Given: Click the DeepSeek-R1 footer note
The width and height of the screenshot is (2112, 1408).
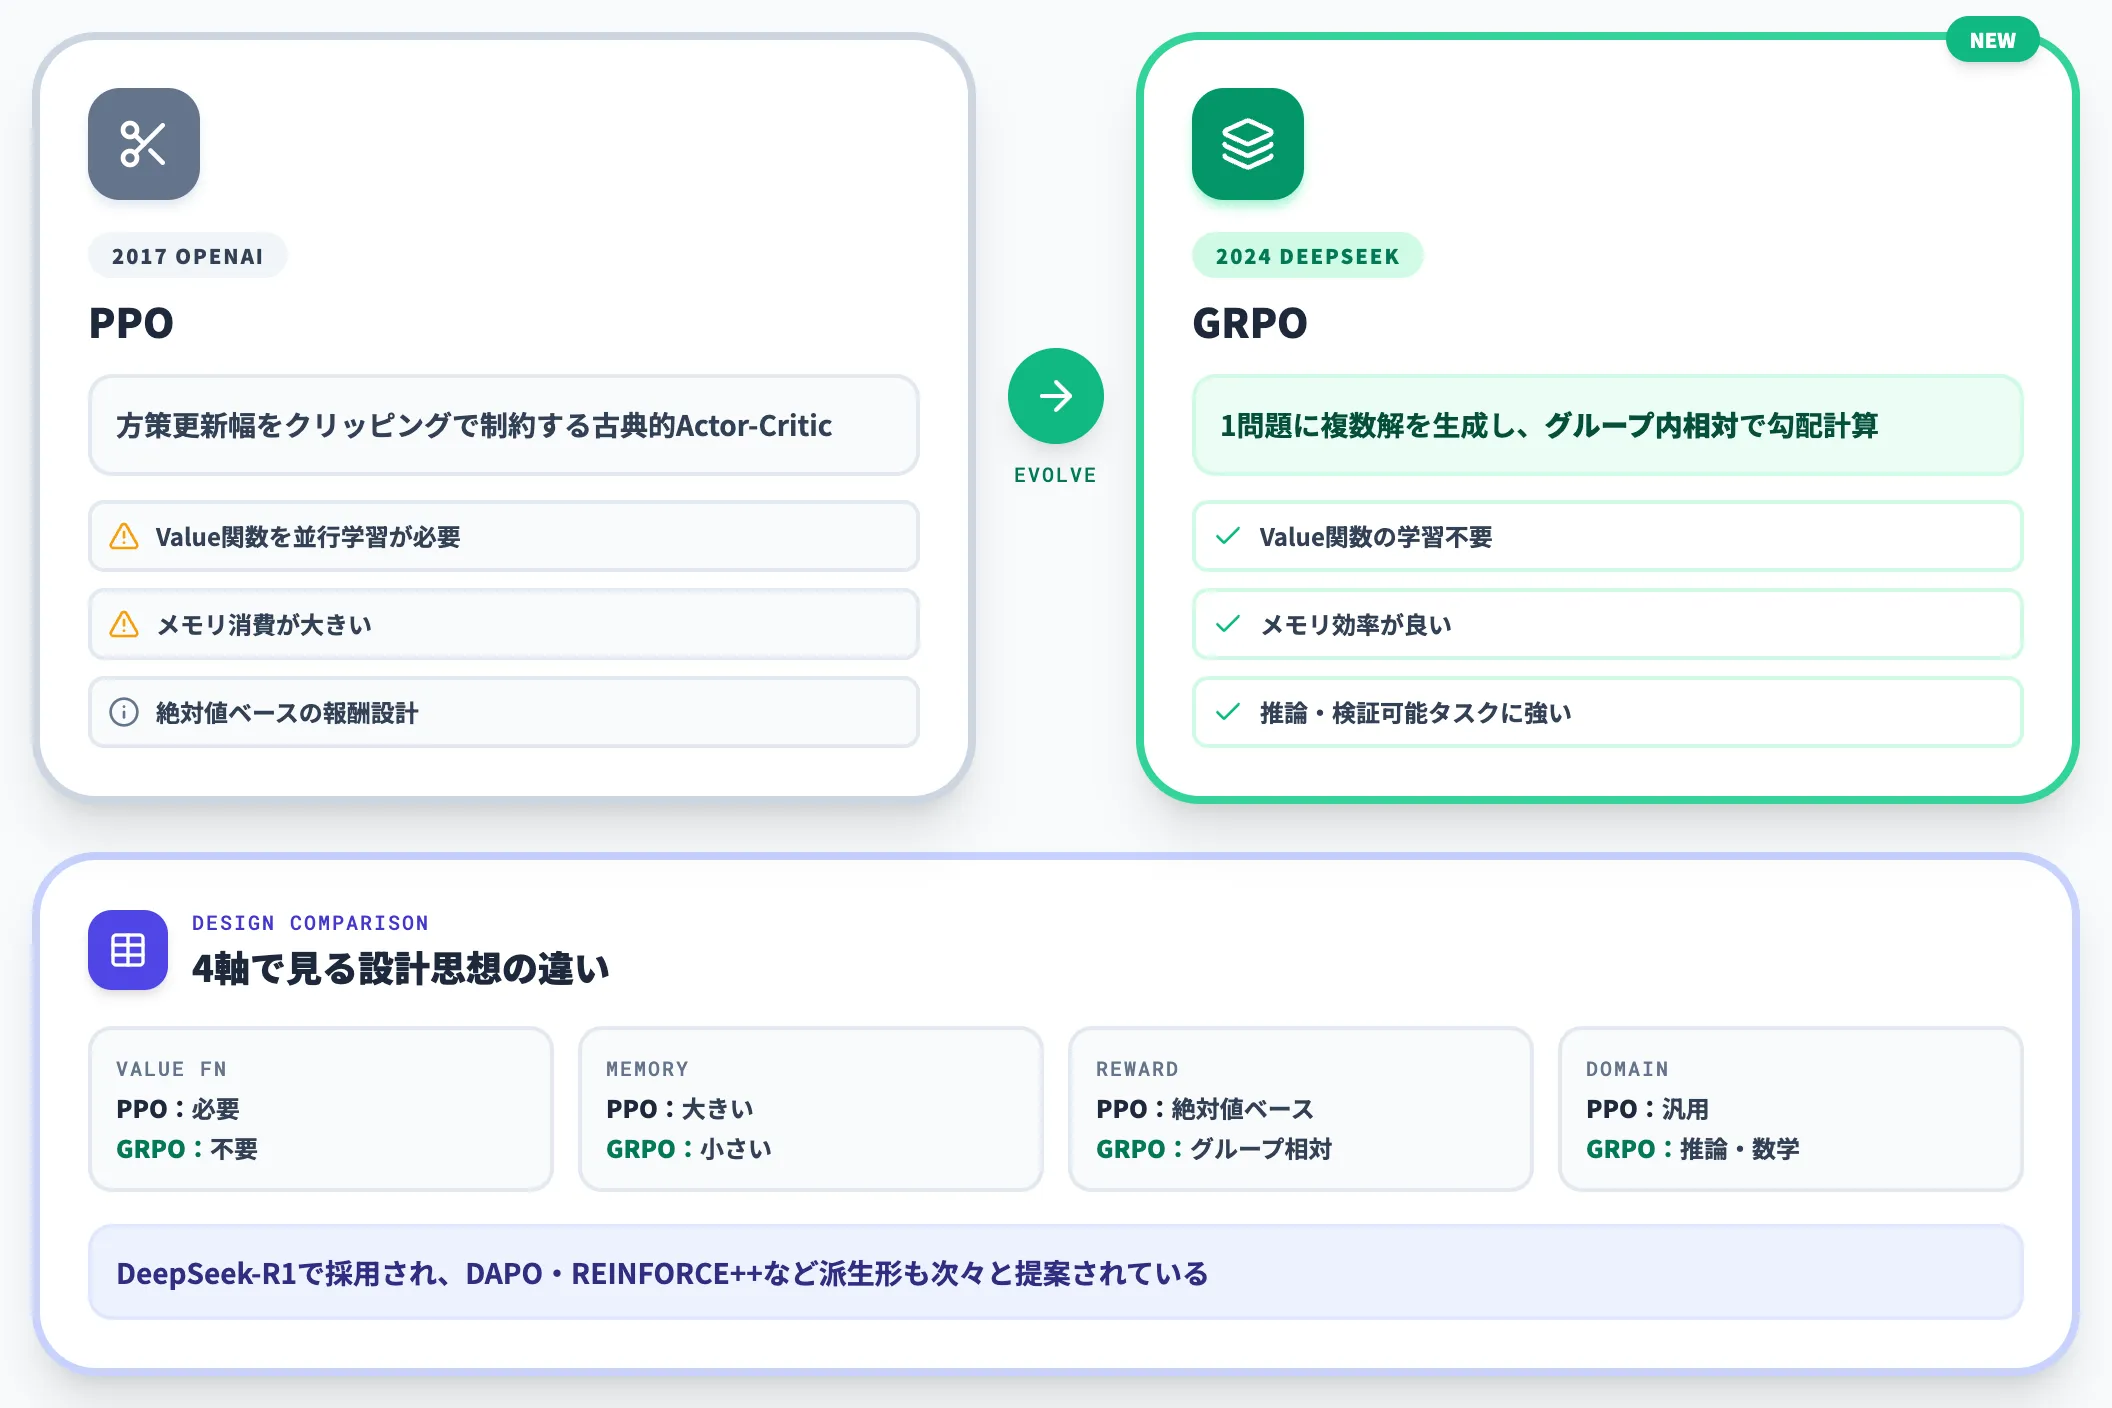Looking at the screenshot, I should pos(1055,1273).
